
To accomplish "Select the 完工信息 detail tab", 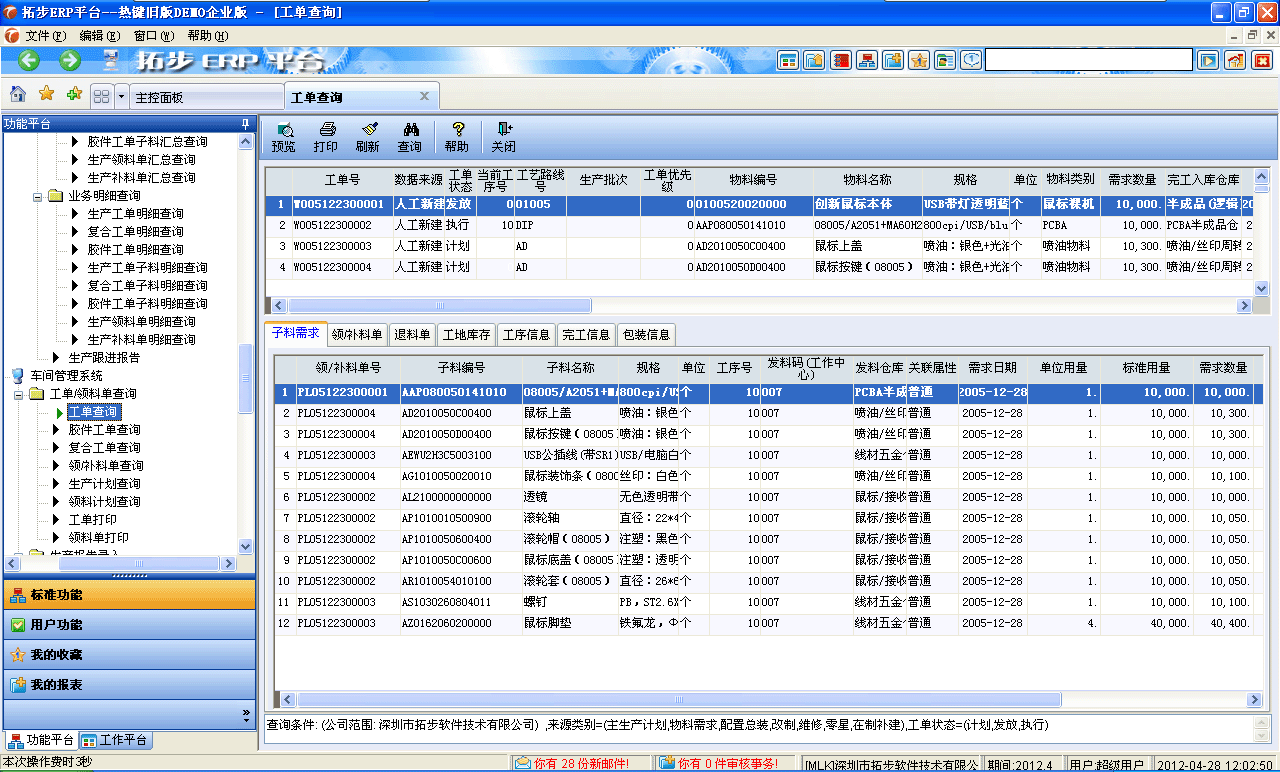I will (586, 335).
